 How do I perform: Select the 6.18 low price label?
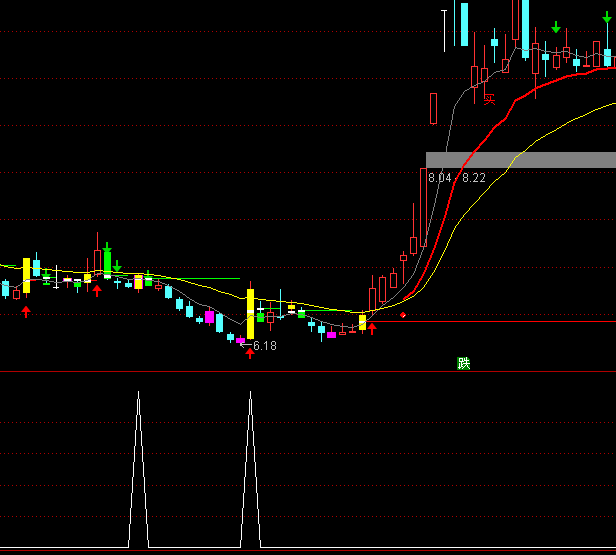click(x=265, y=346)
